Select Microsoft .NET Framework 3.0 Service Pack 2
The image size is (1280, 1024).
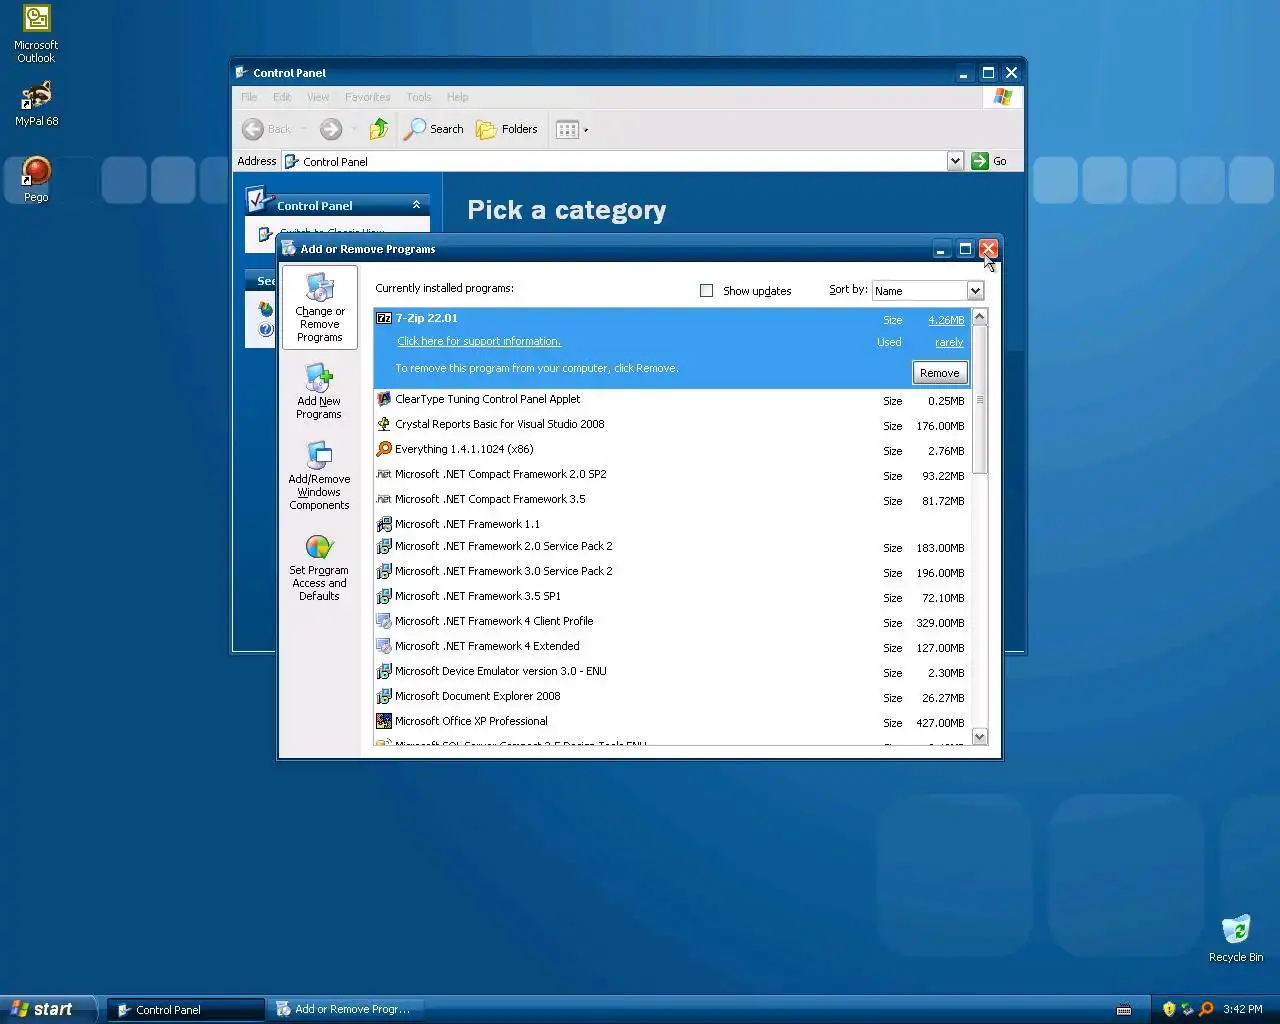click(671, 571)
